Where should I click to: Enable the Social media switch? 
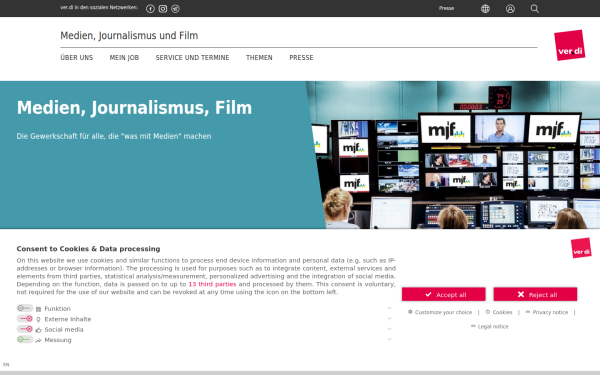(25, 329)
